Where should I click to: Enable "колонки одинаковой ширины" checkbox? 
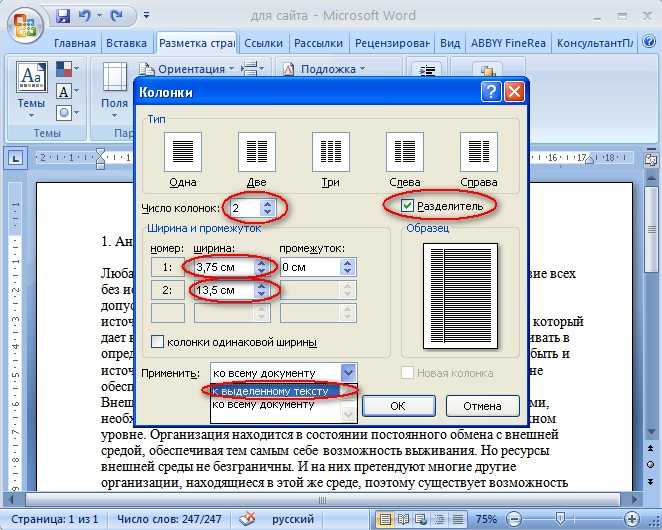(x=157, y=341)
